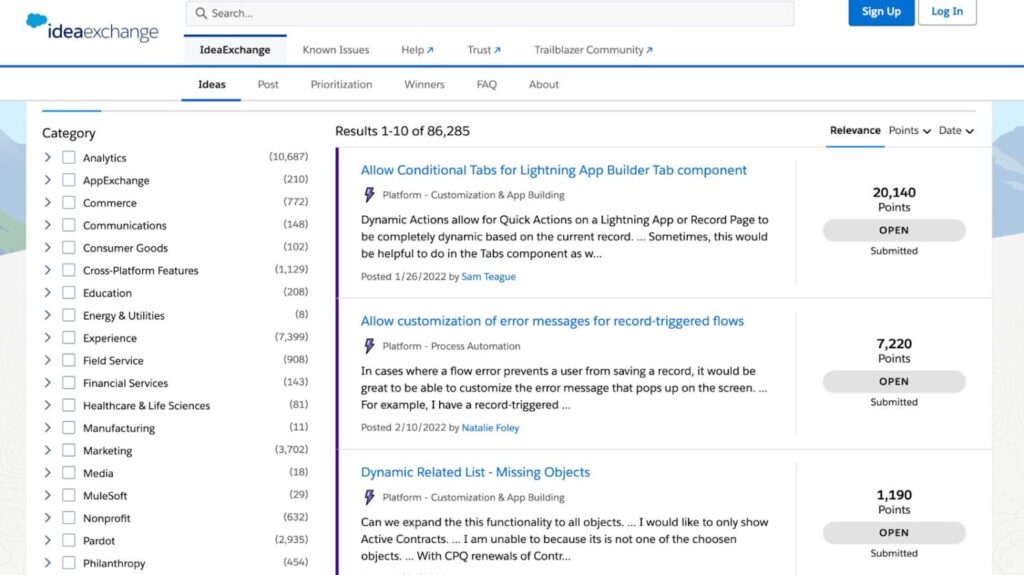
Task: Click the search magnifier icon
Action: point(201,13)
